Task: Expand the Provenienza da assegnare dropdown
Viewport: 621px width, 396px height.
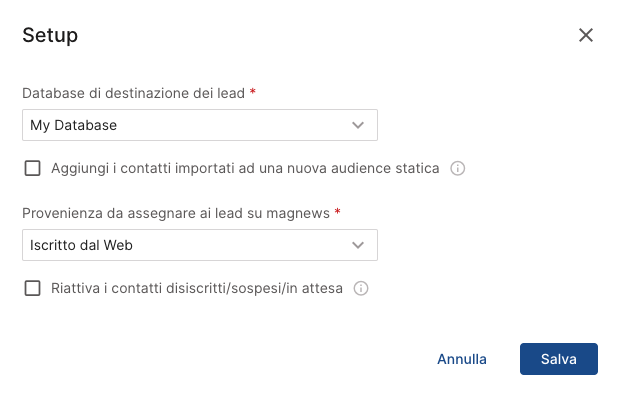Action: [200, 245]
